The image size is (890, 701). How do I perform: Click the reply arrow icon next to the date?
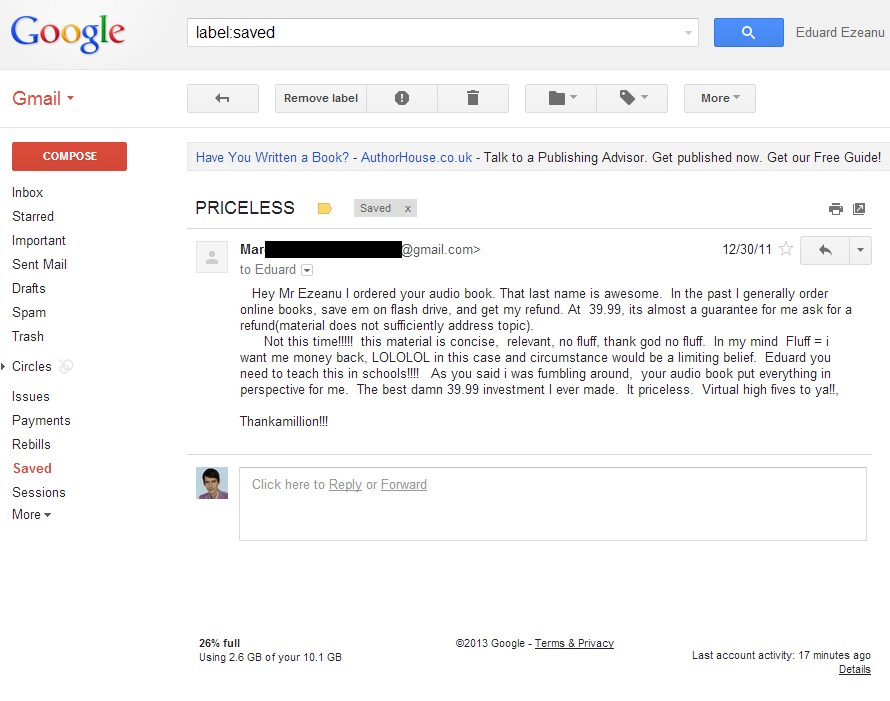825,250
